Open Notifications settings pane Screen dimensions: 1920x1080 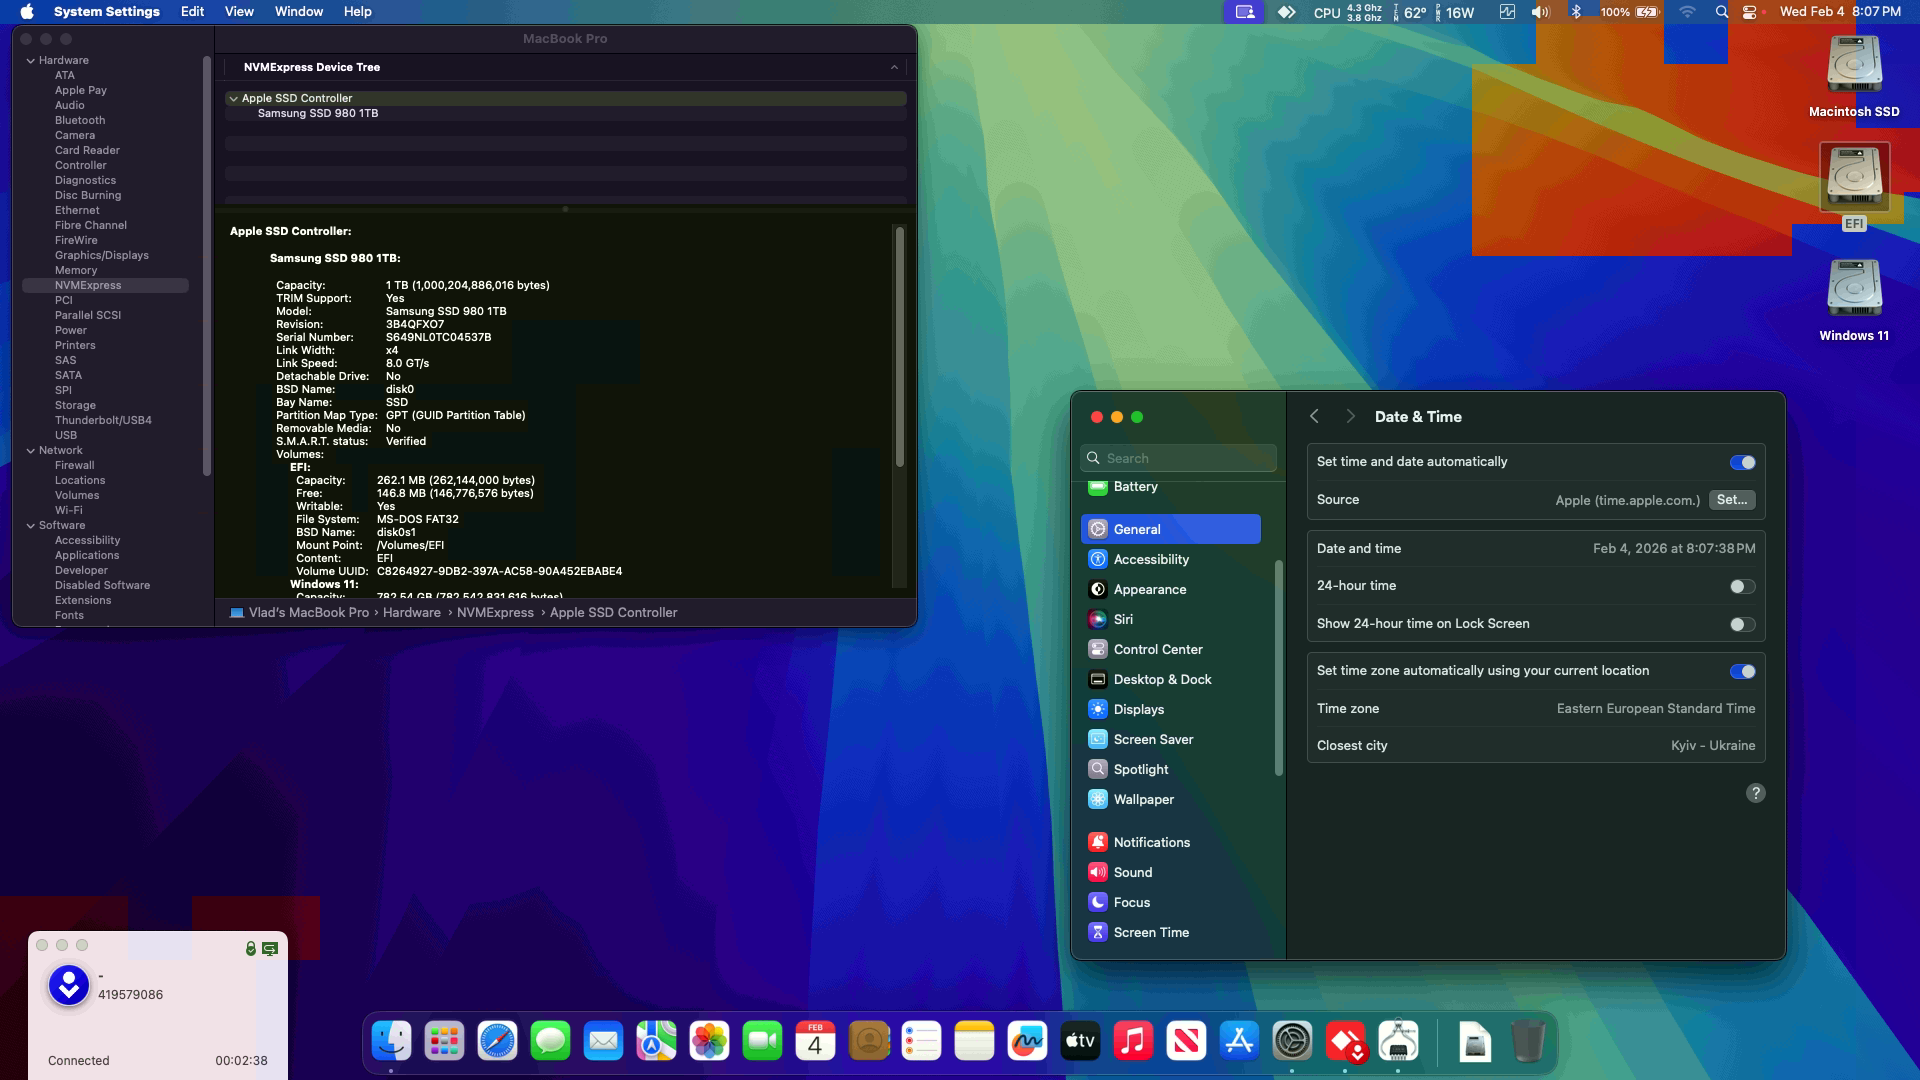(1170, 843)
